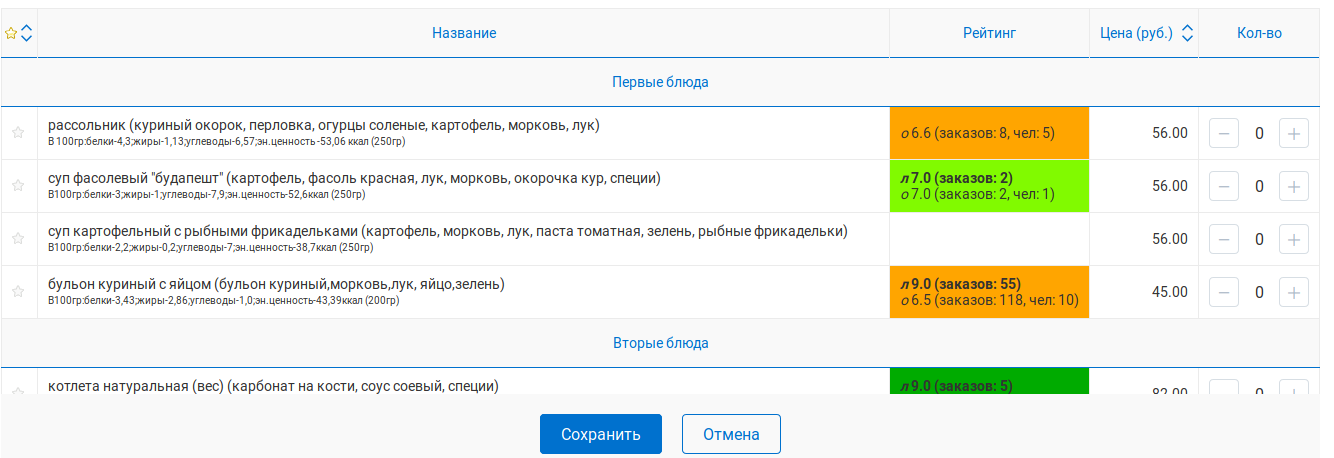This screenshot has width=1334, height=458.
Task: Collapse the Первые блюда section
Action: 660,82
